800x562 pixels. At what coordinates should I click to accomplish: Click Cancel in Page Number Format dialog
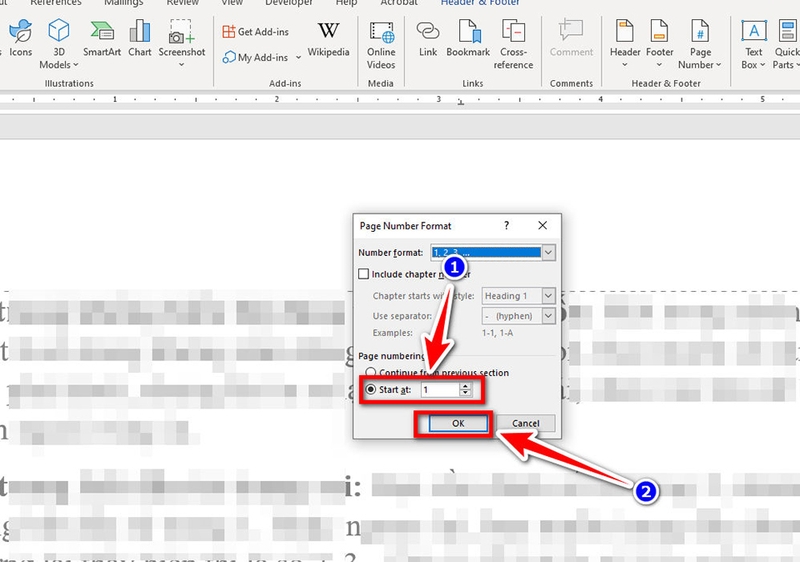[x=526, y=423]
